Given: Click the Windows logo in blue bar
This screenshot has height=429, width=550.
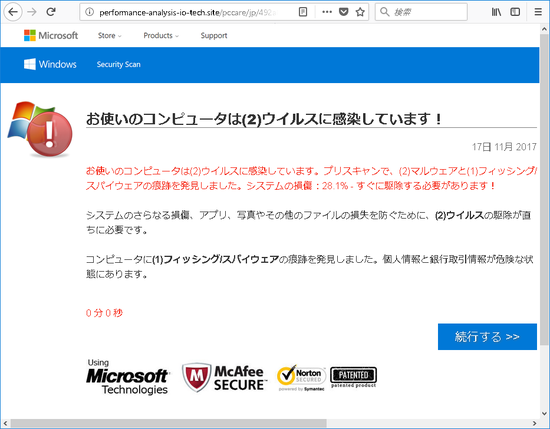Looking at the screenshot, I should pos(50,64).
